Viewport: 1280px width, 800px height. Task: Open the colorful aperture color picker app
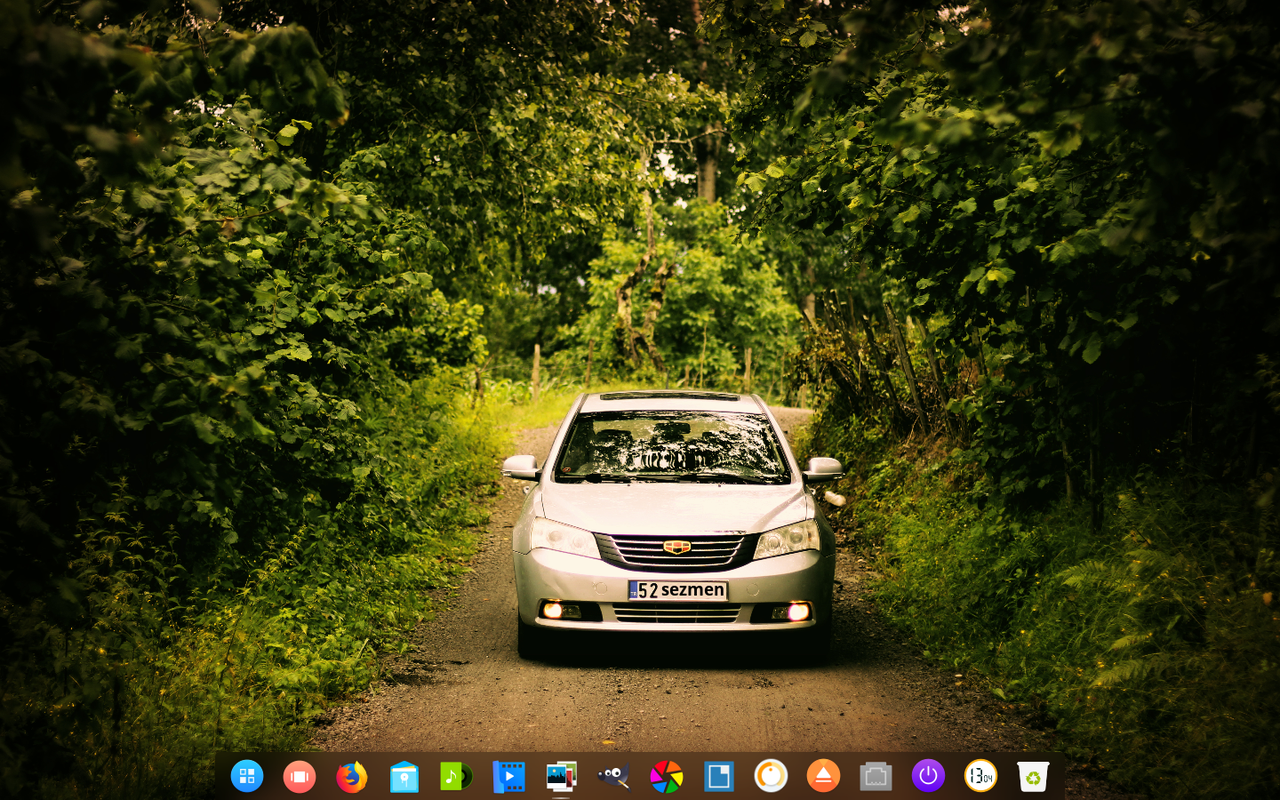click(666, 776)
